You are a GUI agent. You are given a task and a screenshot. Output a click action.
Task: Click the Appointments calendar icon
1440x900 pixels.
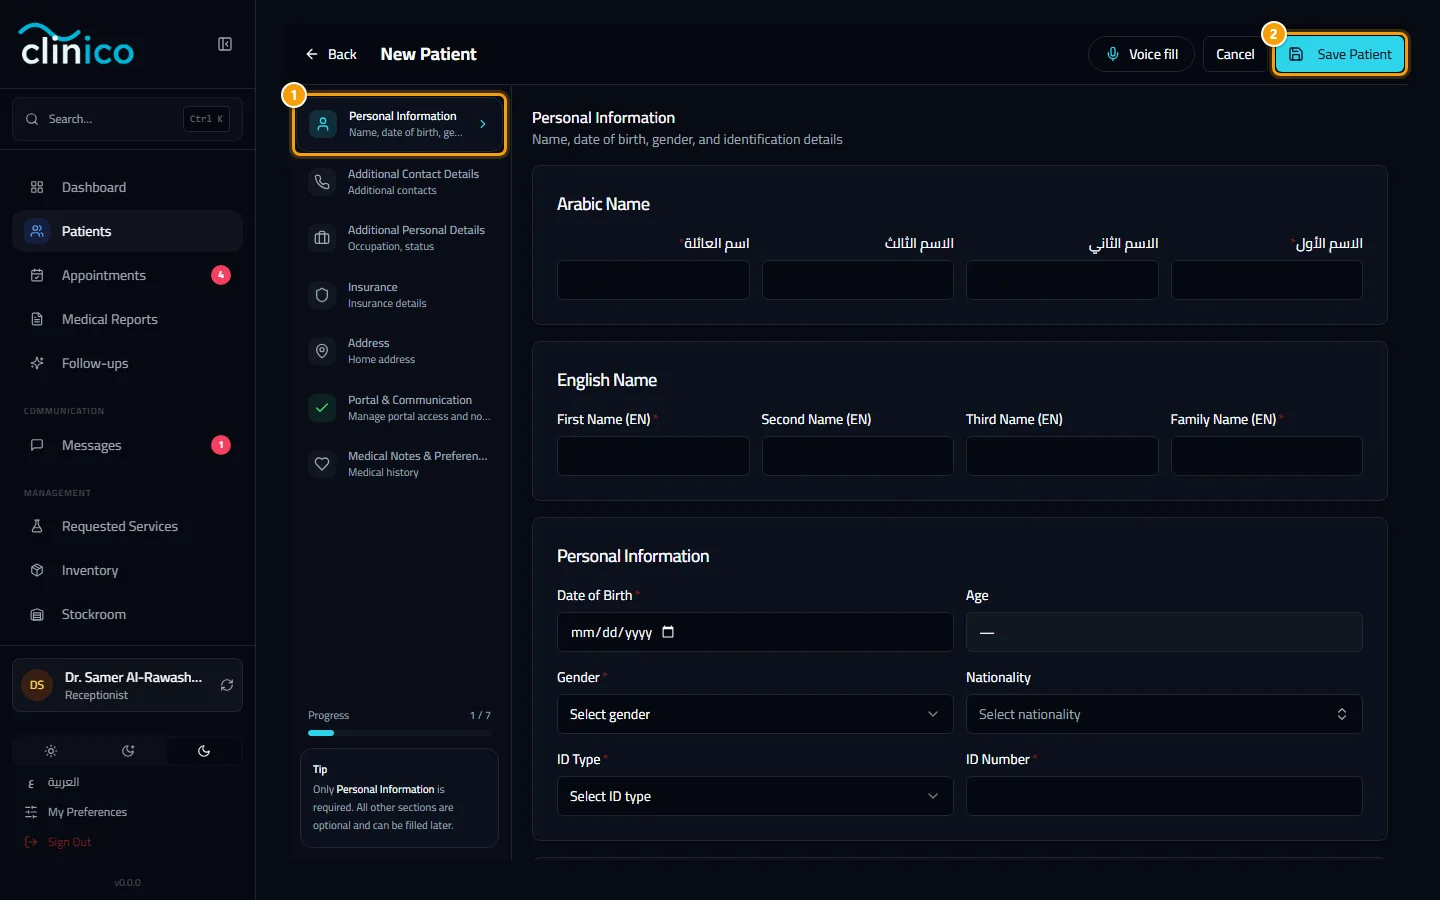coord(37,275)
